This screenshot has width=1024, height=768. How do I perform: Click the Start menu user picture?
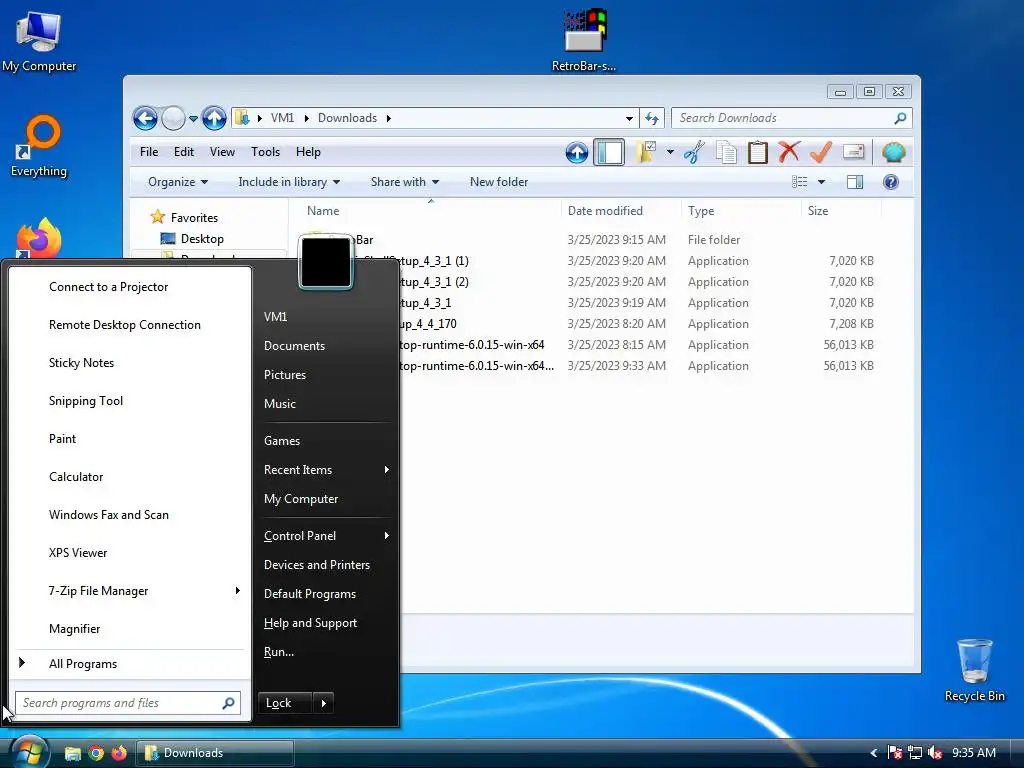tap(326, 261)
